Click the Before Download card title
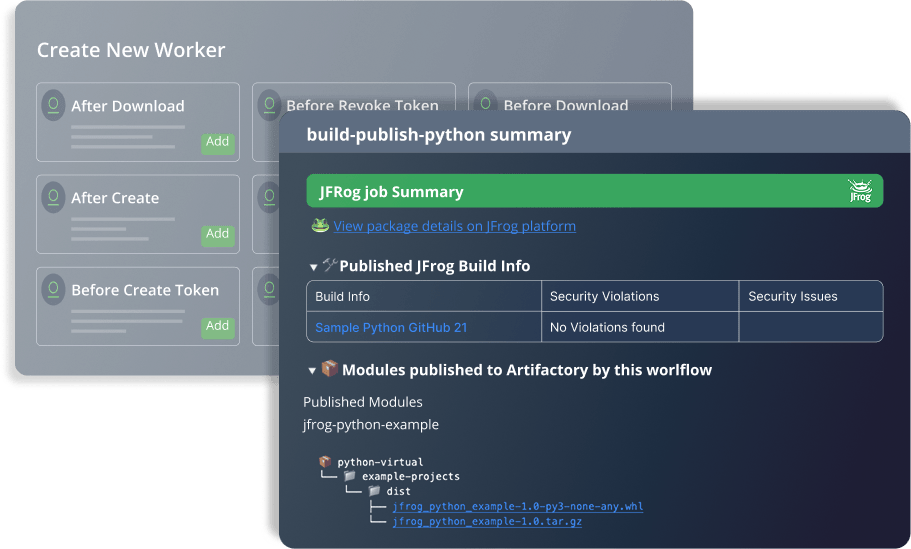 [x=566, y=105]
